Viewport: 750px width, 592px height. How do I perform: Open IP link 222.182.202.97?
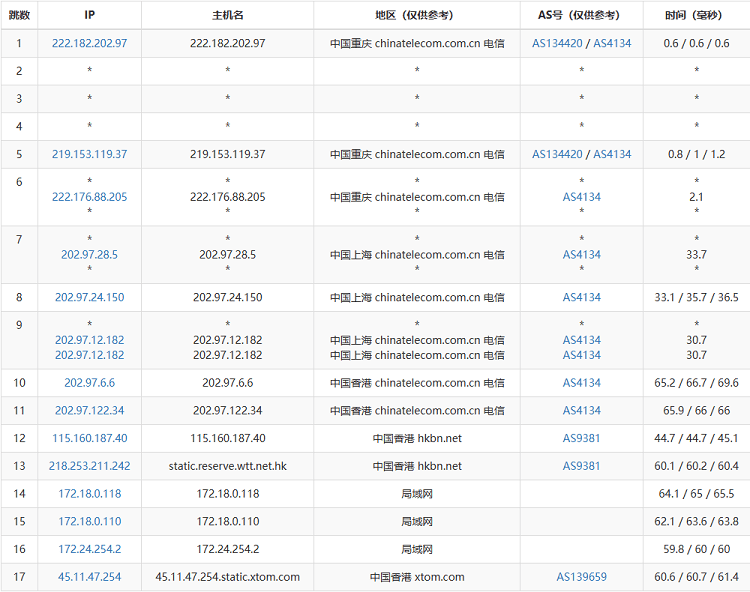pos(89,43)
